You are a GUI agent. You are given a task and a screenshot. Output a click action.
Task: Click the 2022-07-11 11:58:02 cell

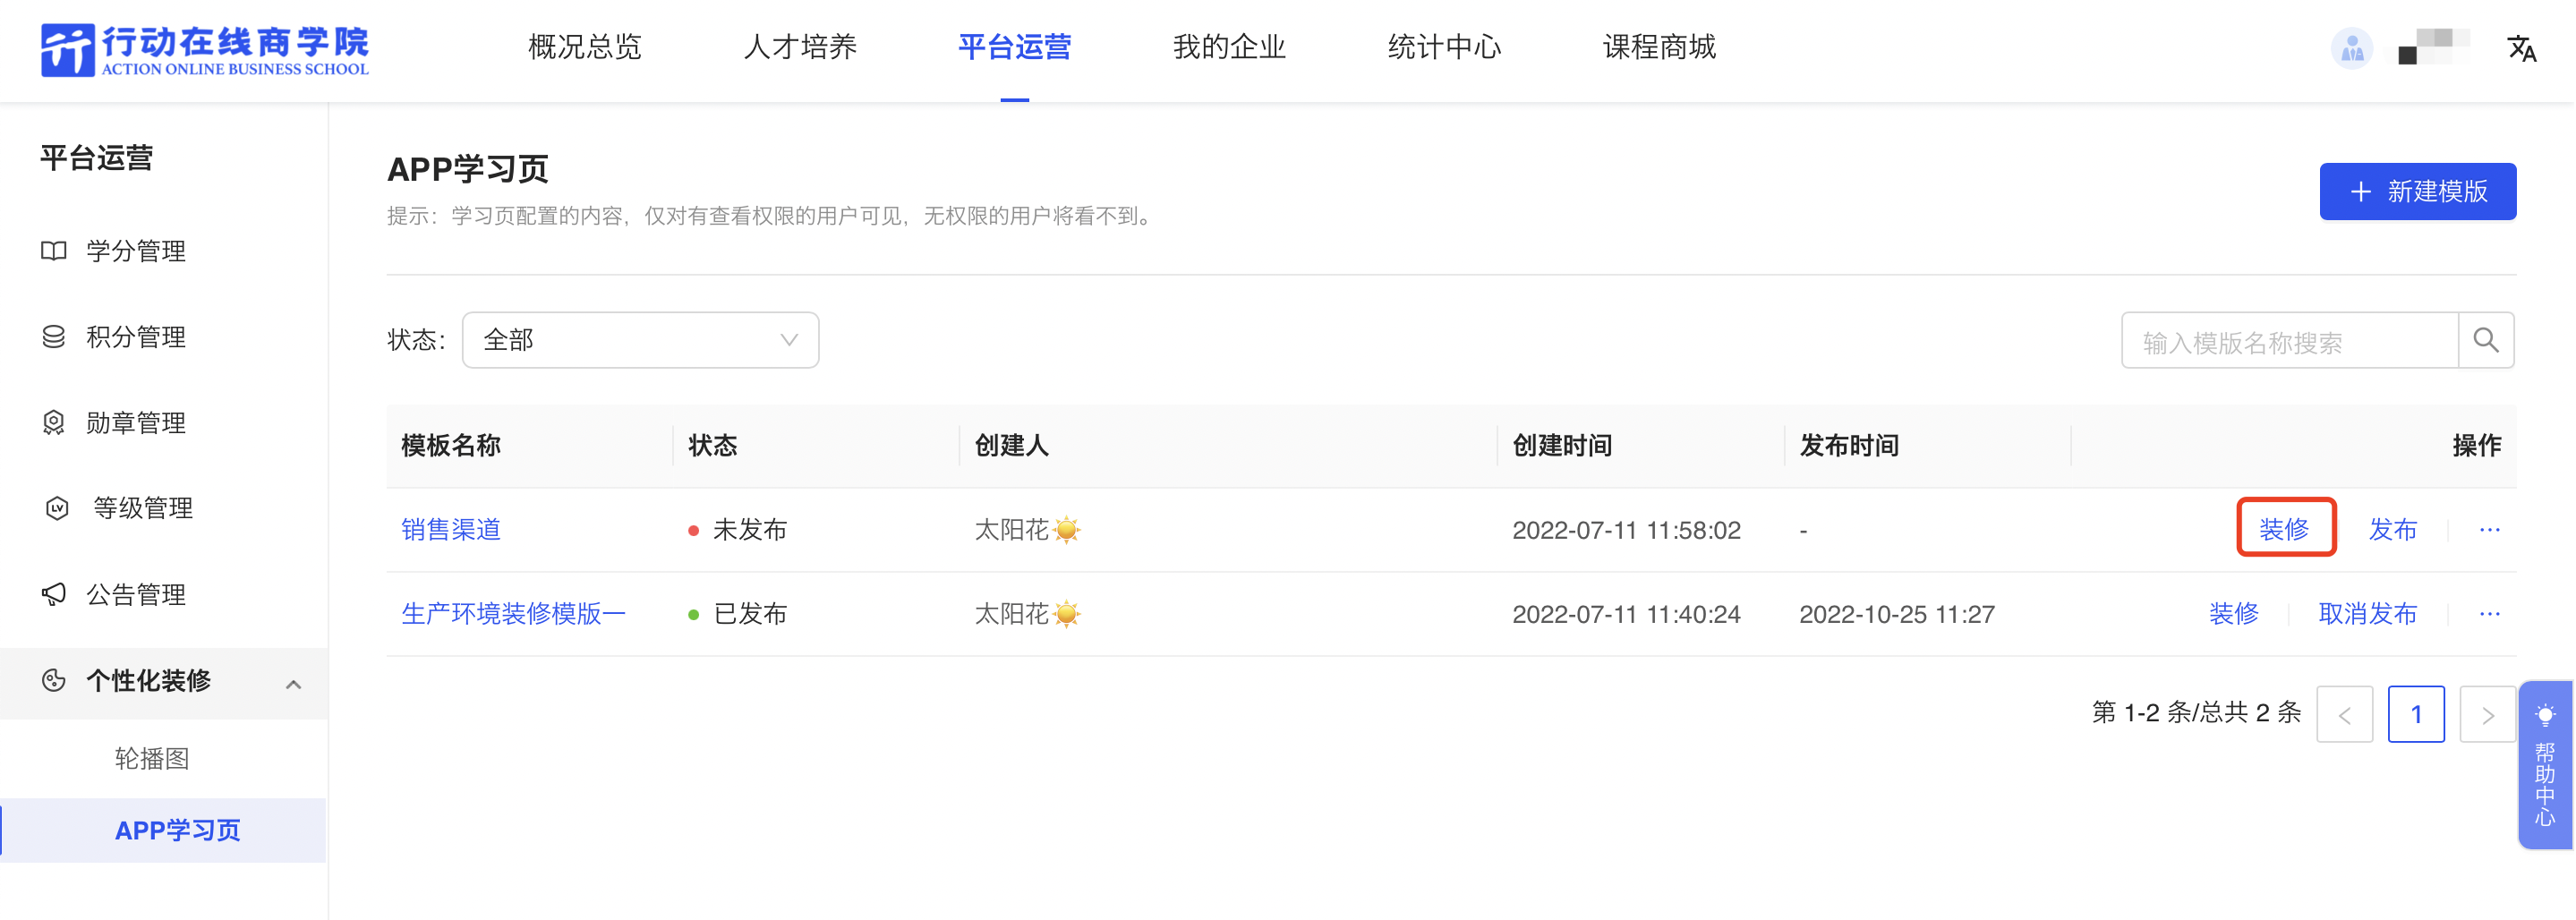click(1626, 529)
